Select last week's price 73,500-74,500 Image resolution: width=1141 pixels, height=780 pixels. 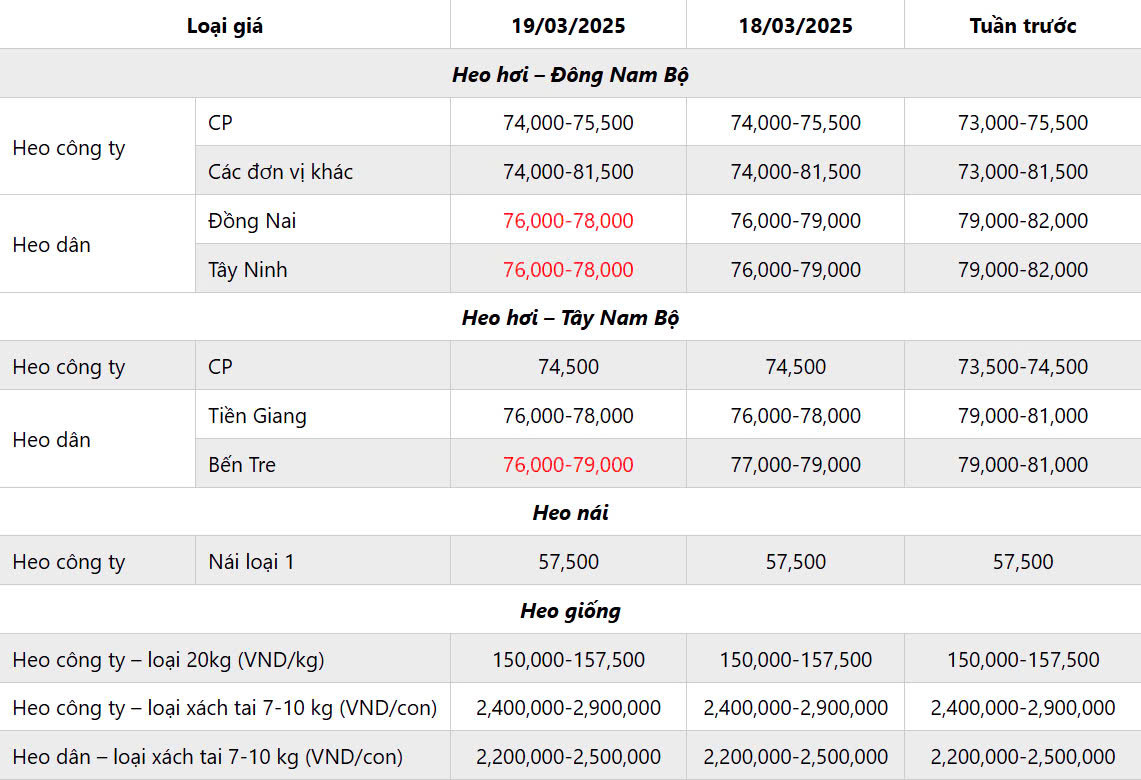point(1022,367)
